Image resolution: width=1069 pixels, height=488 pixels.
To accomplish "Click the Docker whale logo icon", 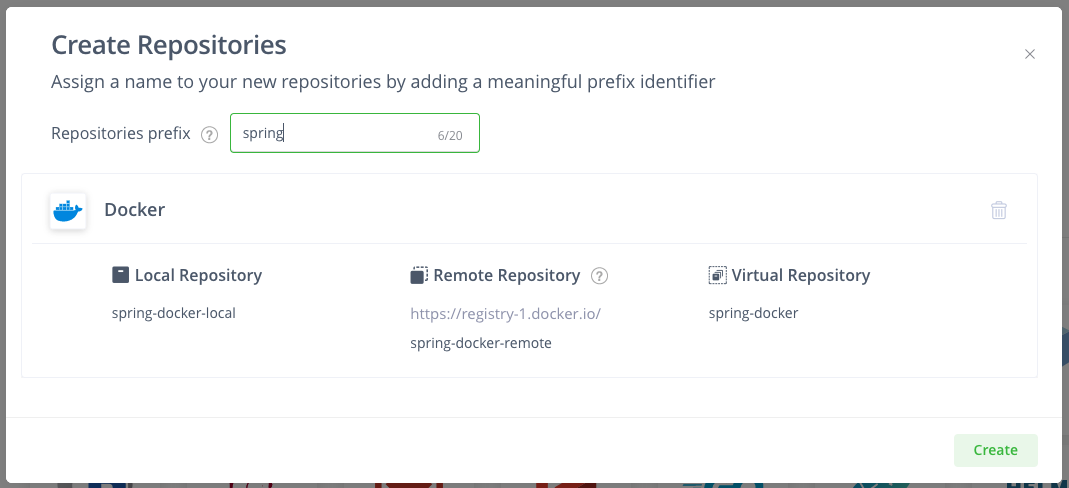I will [68, 210].
